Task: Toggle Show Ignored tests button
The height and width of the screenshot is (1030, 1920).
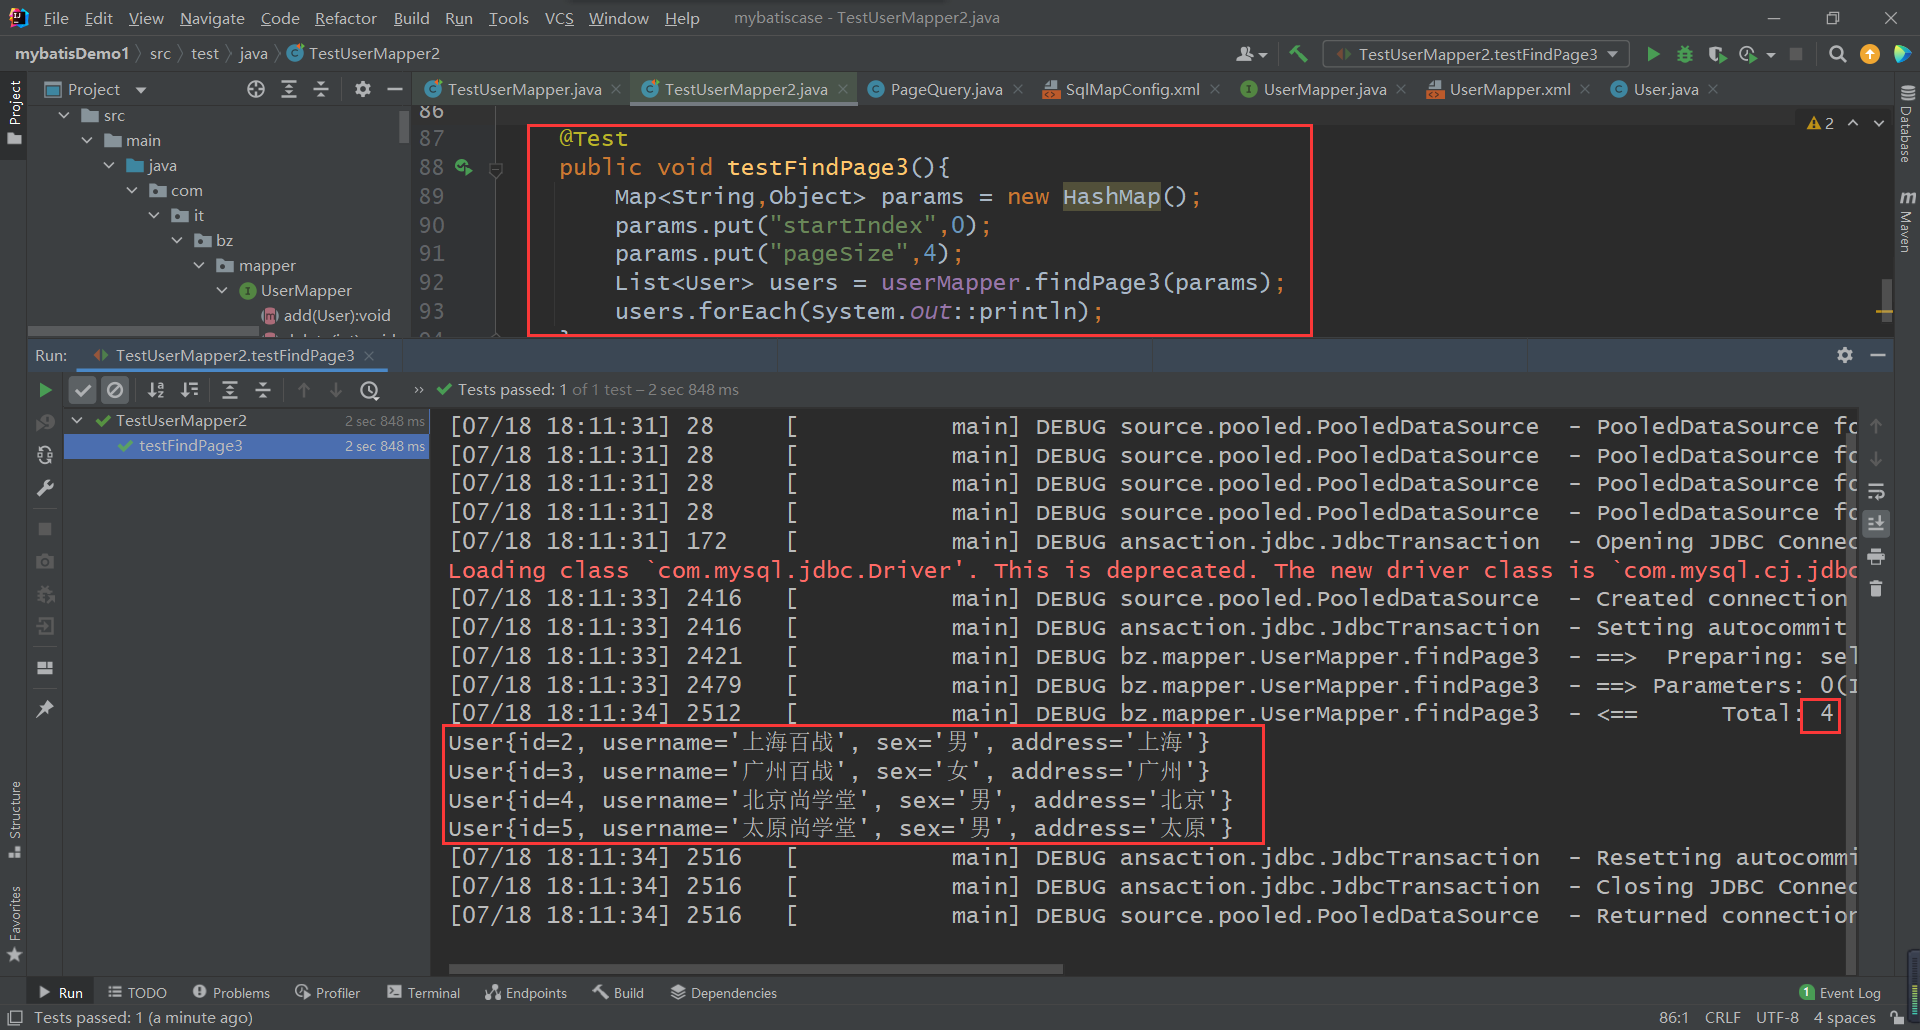Action: (x=115, y=390)
